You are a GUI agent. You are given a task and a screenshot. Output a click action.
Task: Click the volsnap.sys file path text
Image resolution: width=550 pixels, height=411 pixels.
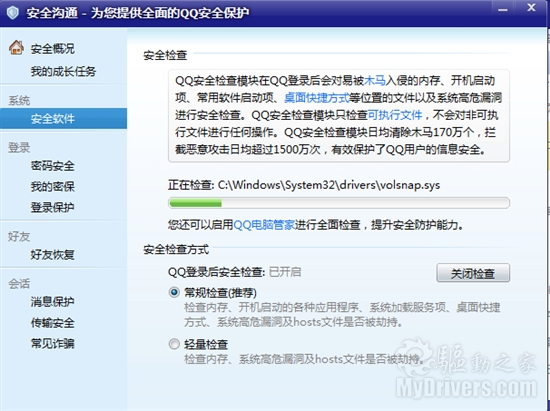tap(329, 185)
